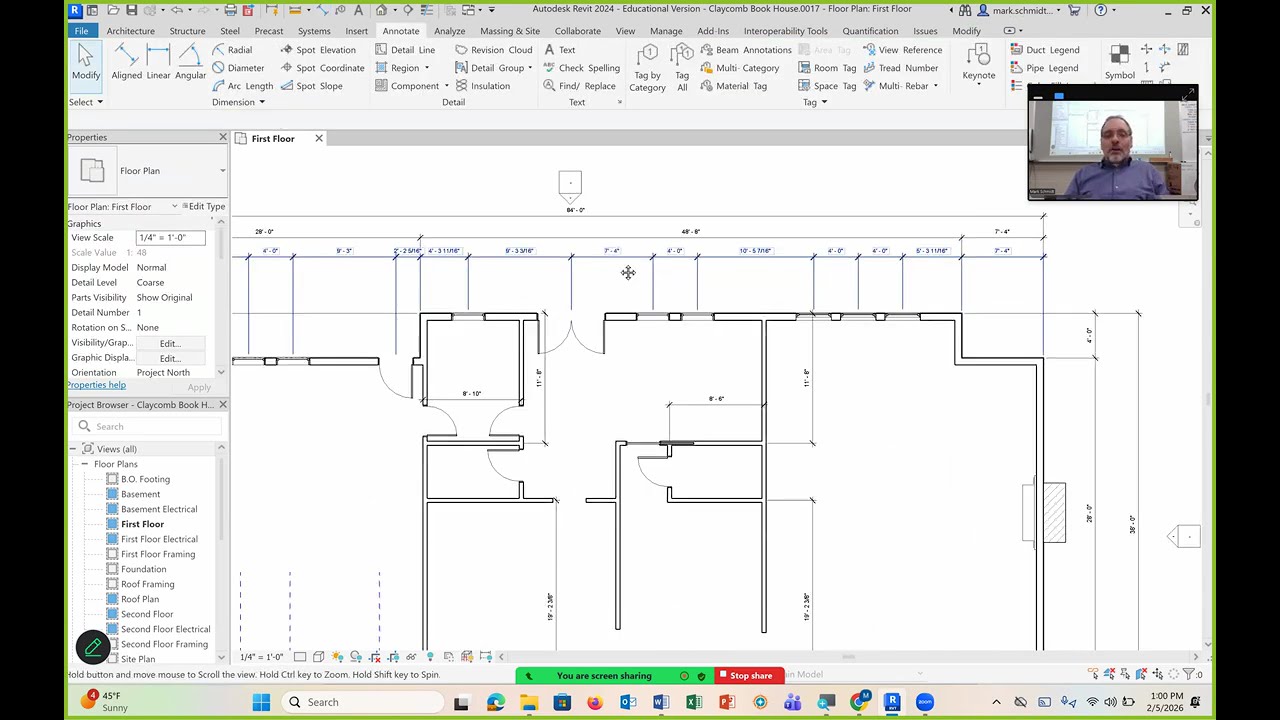Choose Material Tag tool
1280x720 pixels.
pos(733,86)
